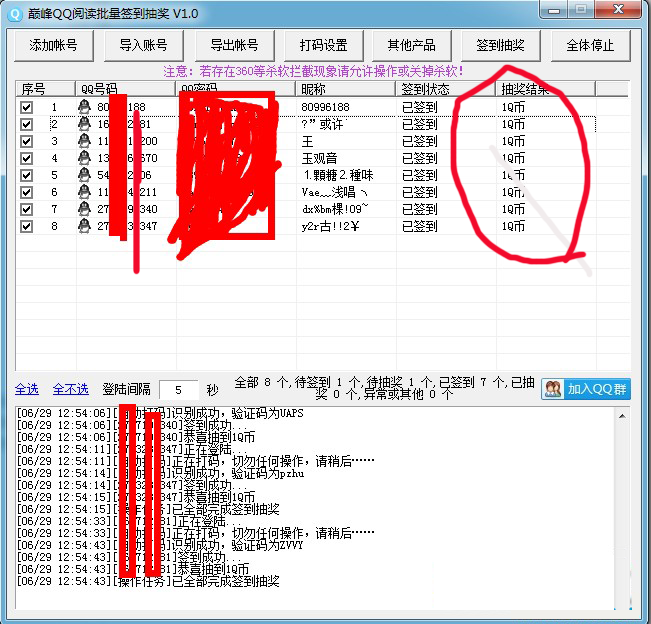The height and width of the screenshot is (624, 651).
Task: Click the QQ penguin icon in row 2
Action: (x=84, y=124)
